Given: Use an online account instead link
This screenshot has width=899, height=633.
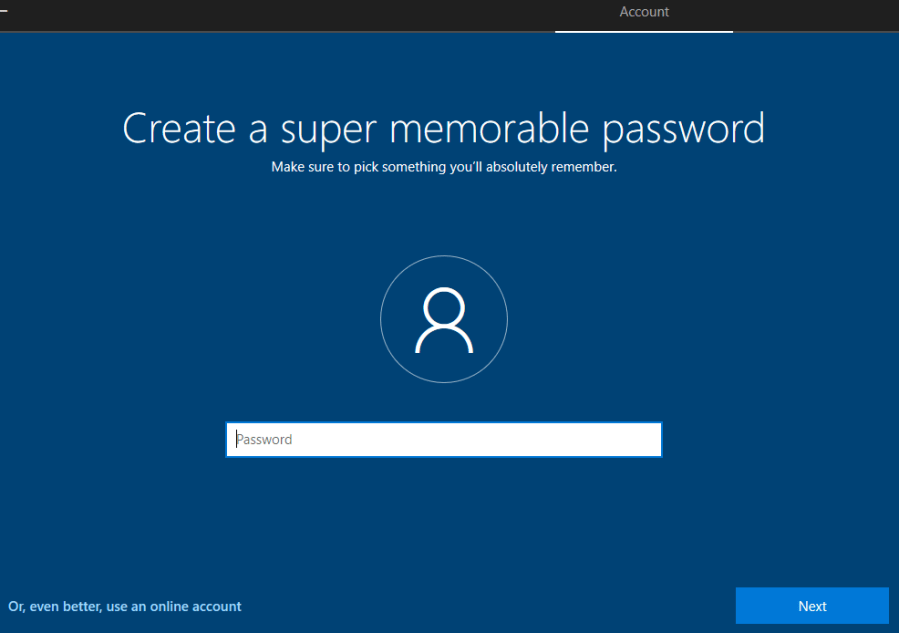Looking at the screenshot, I should [125, 606].
